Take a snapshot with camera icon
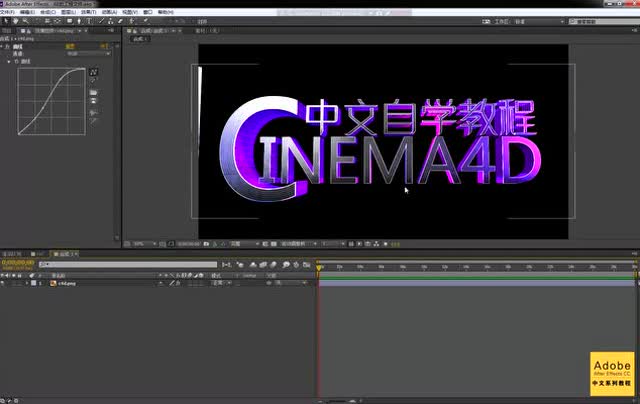The image size is (640, 404). tap(207, 244)
